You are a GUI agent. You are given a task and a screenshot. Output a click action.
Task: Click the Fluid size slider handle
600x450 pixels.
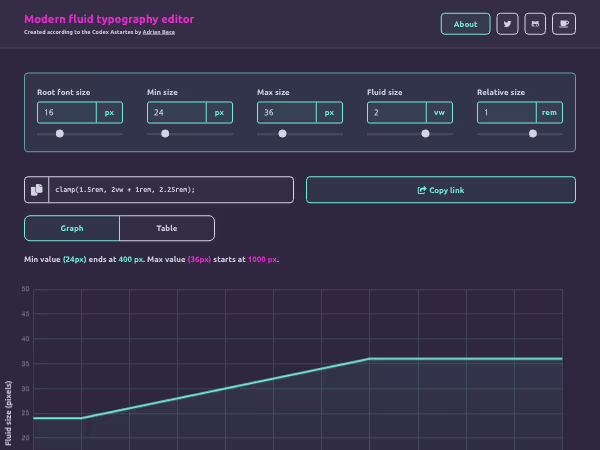tap(425, 134)
